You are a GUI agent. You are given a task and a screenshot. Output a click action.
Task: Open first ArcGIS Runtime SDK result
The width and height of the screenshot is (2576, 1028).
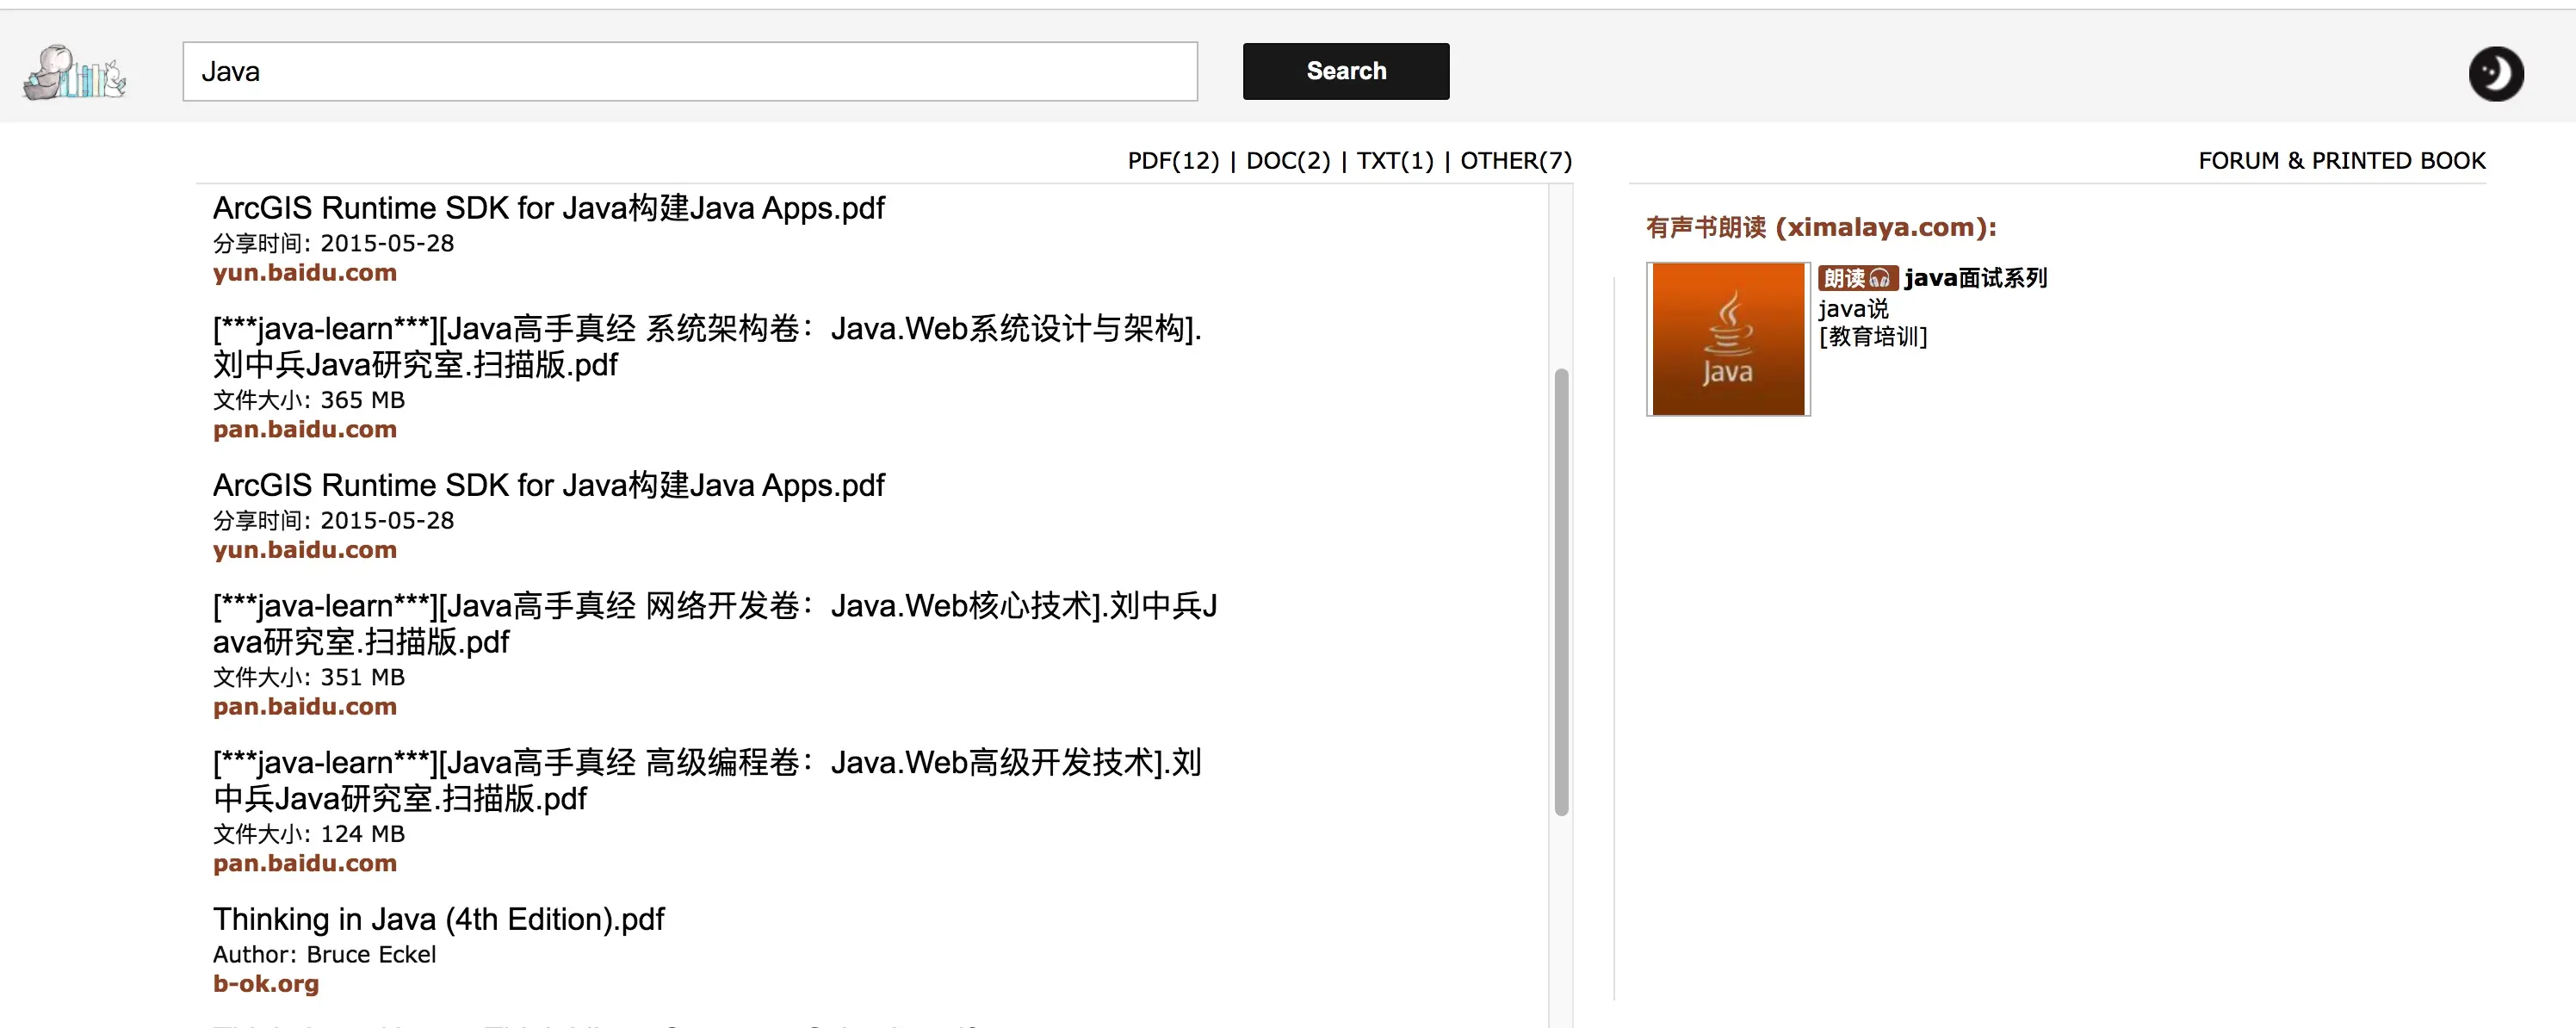click(548, 208)
